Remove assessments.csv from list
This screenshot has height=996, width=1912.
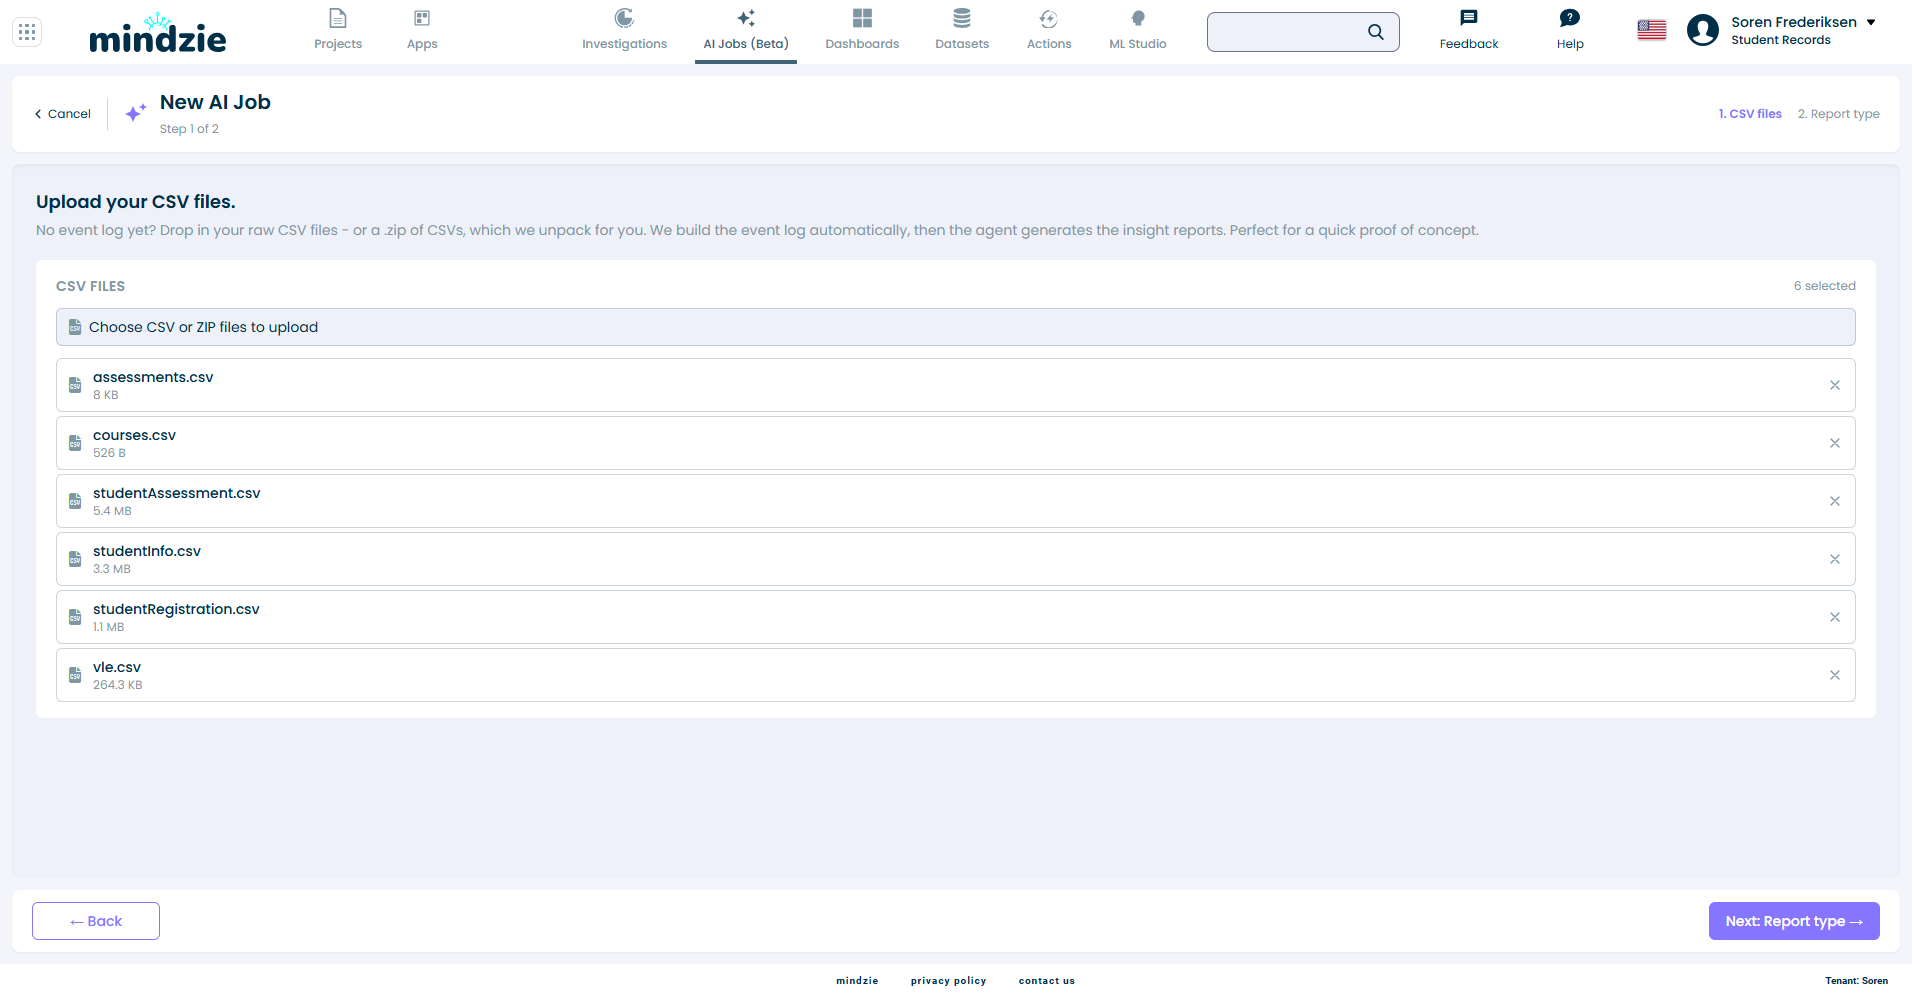click(x=1835, y=385)
